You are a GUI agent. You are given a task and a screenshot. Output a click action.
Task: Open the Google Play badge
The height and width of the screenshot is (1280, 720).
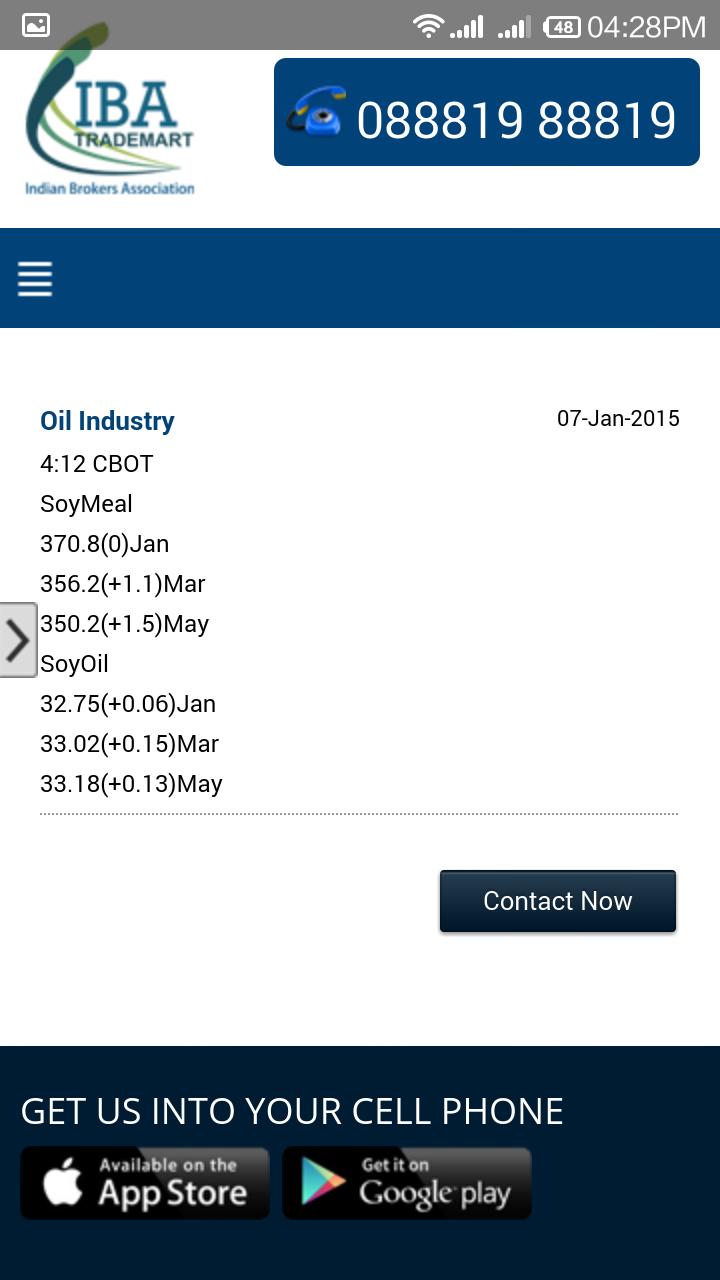(407, 1183)
